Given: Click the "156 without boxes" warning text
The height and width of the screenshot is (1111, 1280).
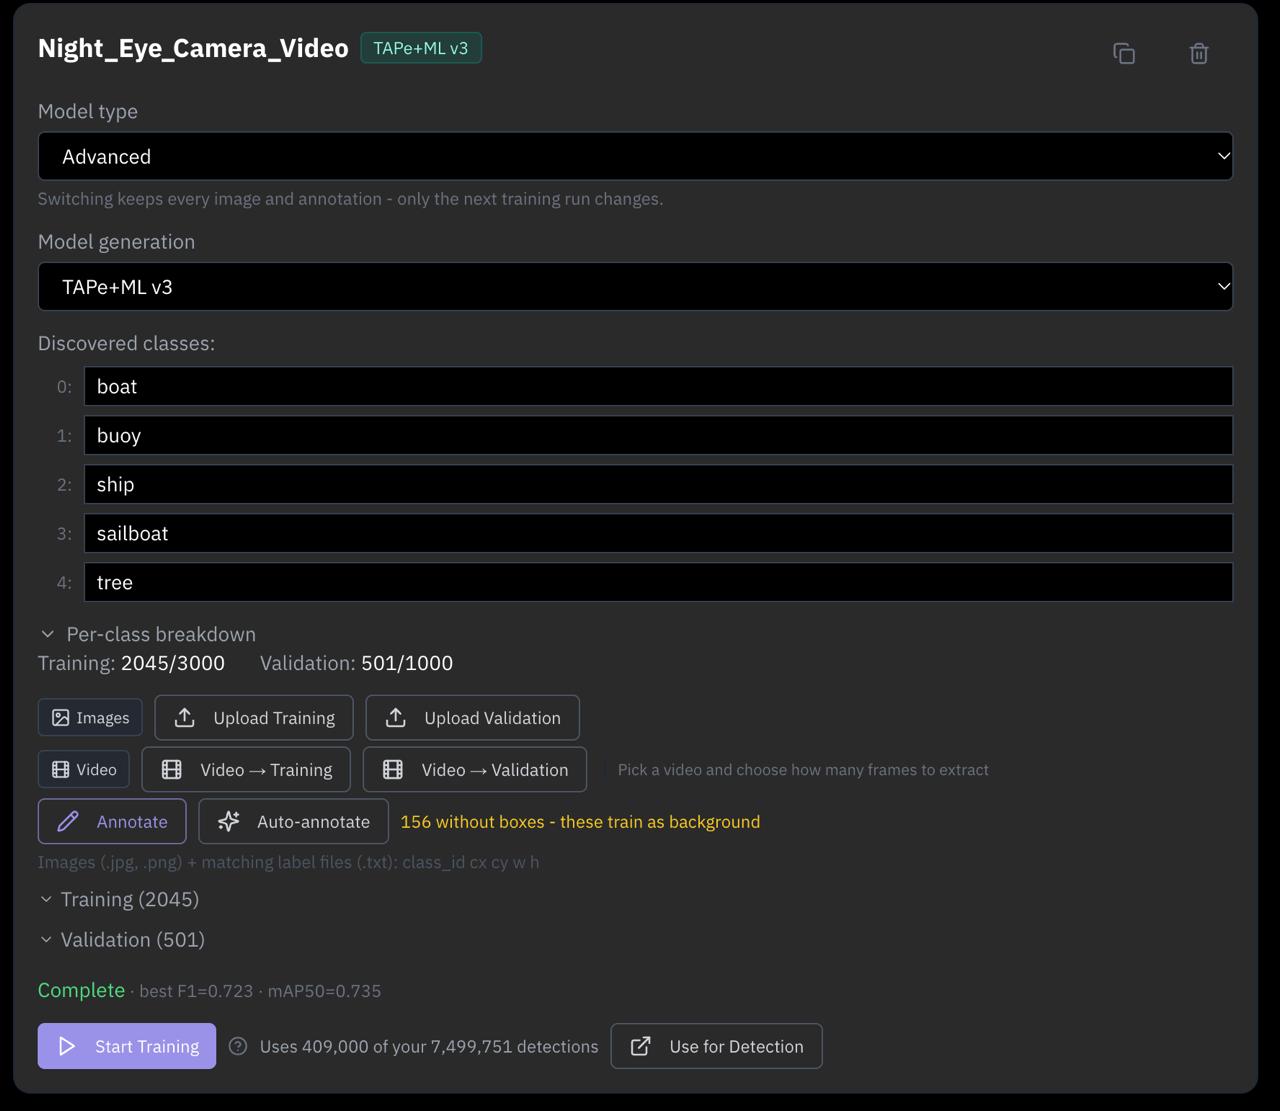Looking at the screenshot, I should [x=580, y=822].
